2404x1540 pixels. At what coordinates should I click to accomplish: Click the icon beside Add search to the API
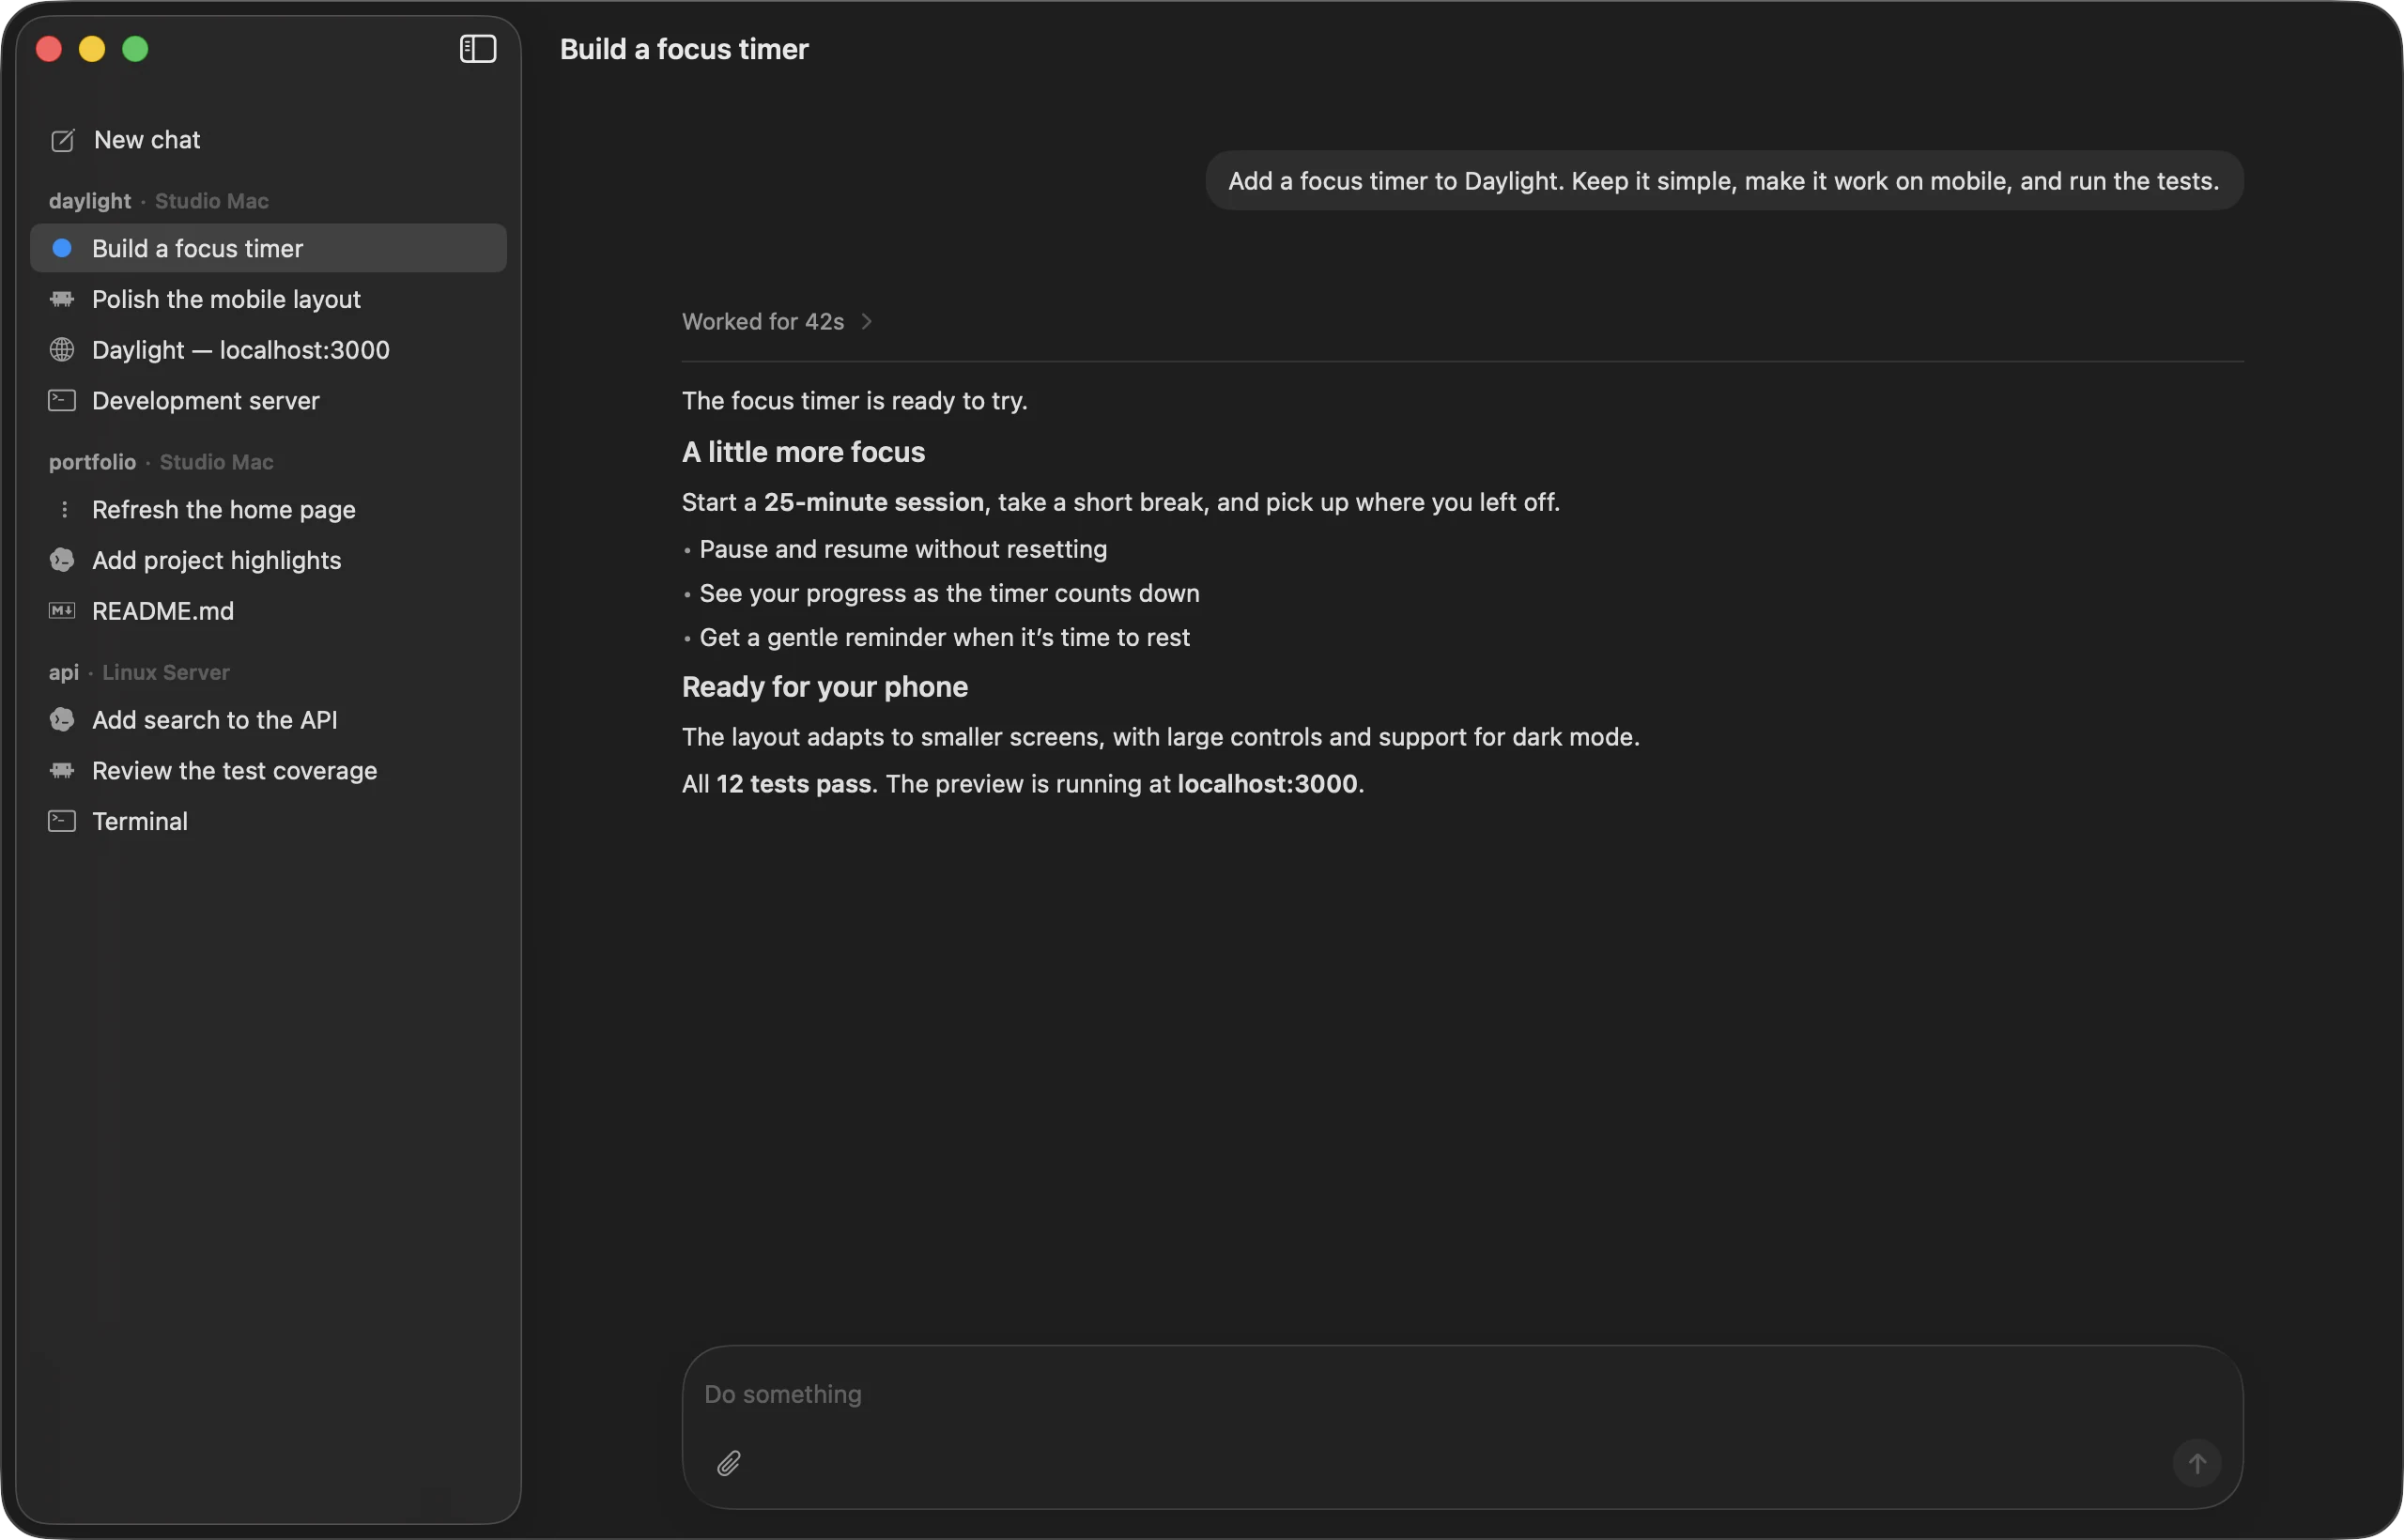62,720
